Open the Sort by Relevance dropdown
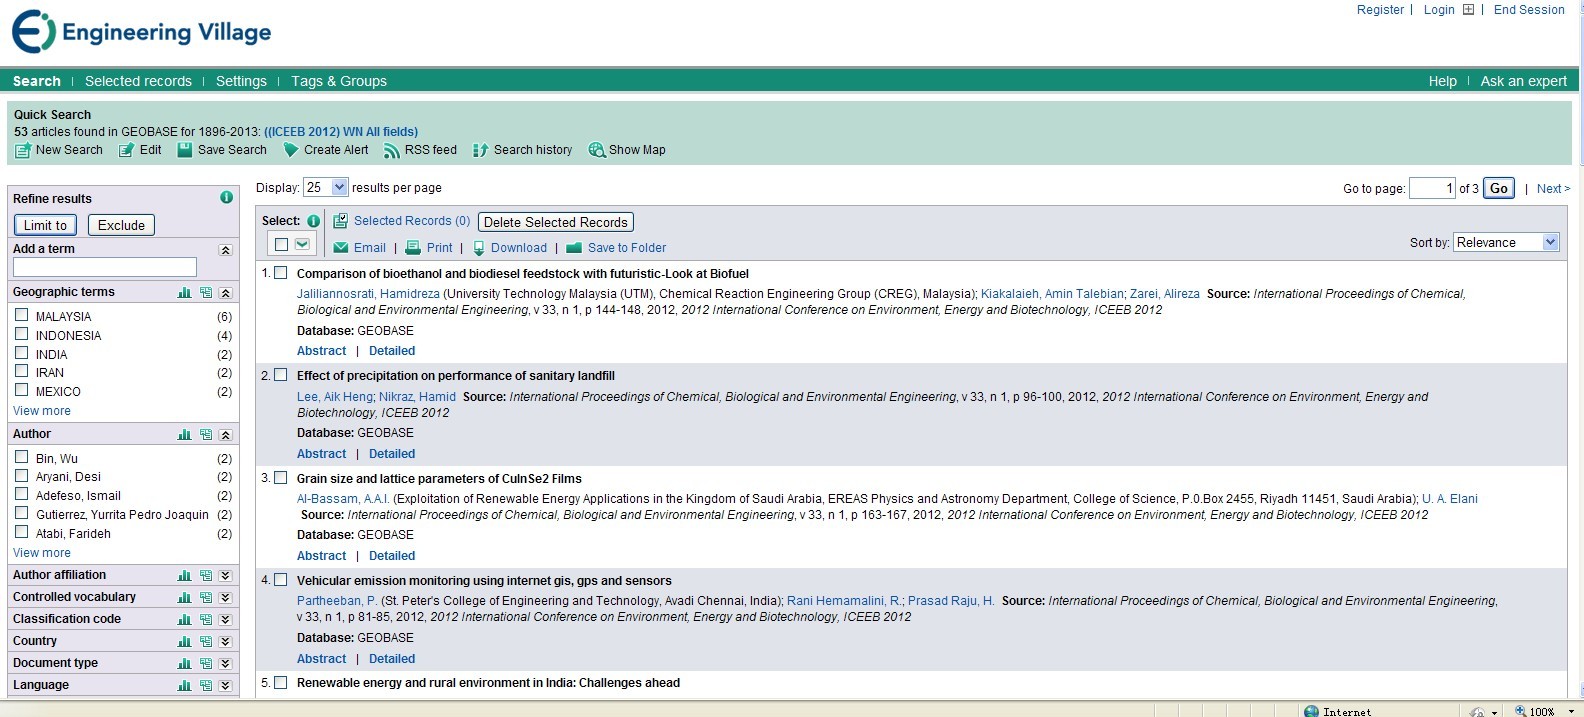Image resolution: width=1584 pixels, height=717 pixels. [1507, 242]
